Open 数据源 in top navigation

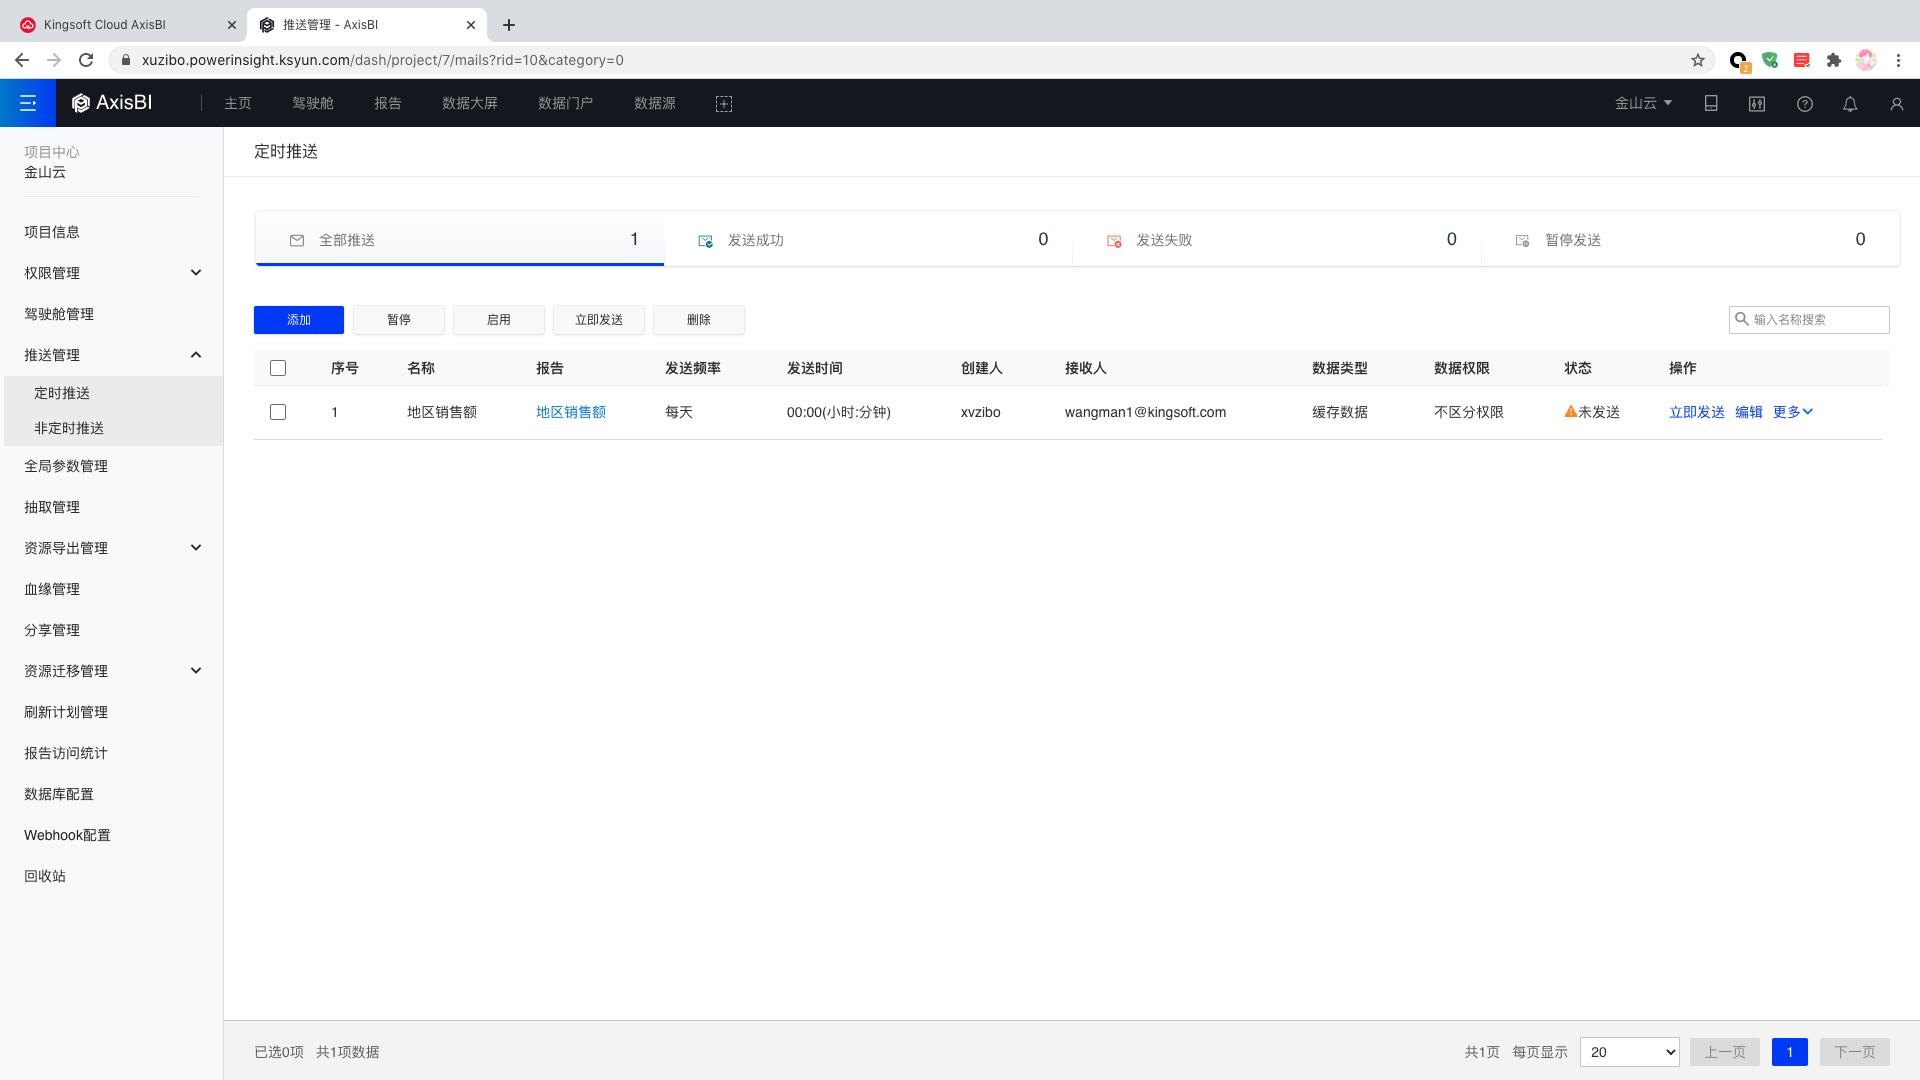(x=655, y=103)
